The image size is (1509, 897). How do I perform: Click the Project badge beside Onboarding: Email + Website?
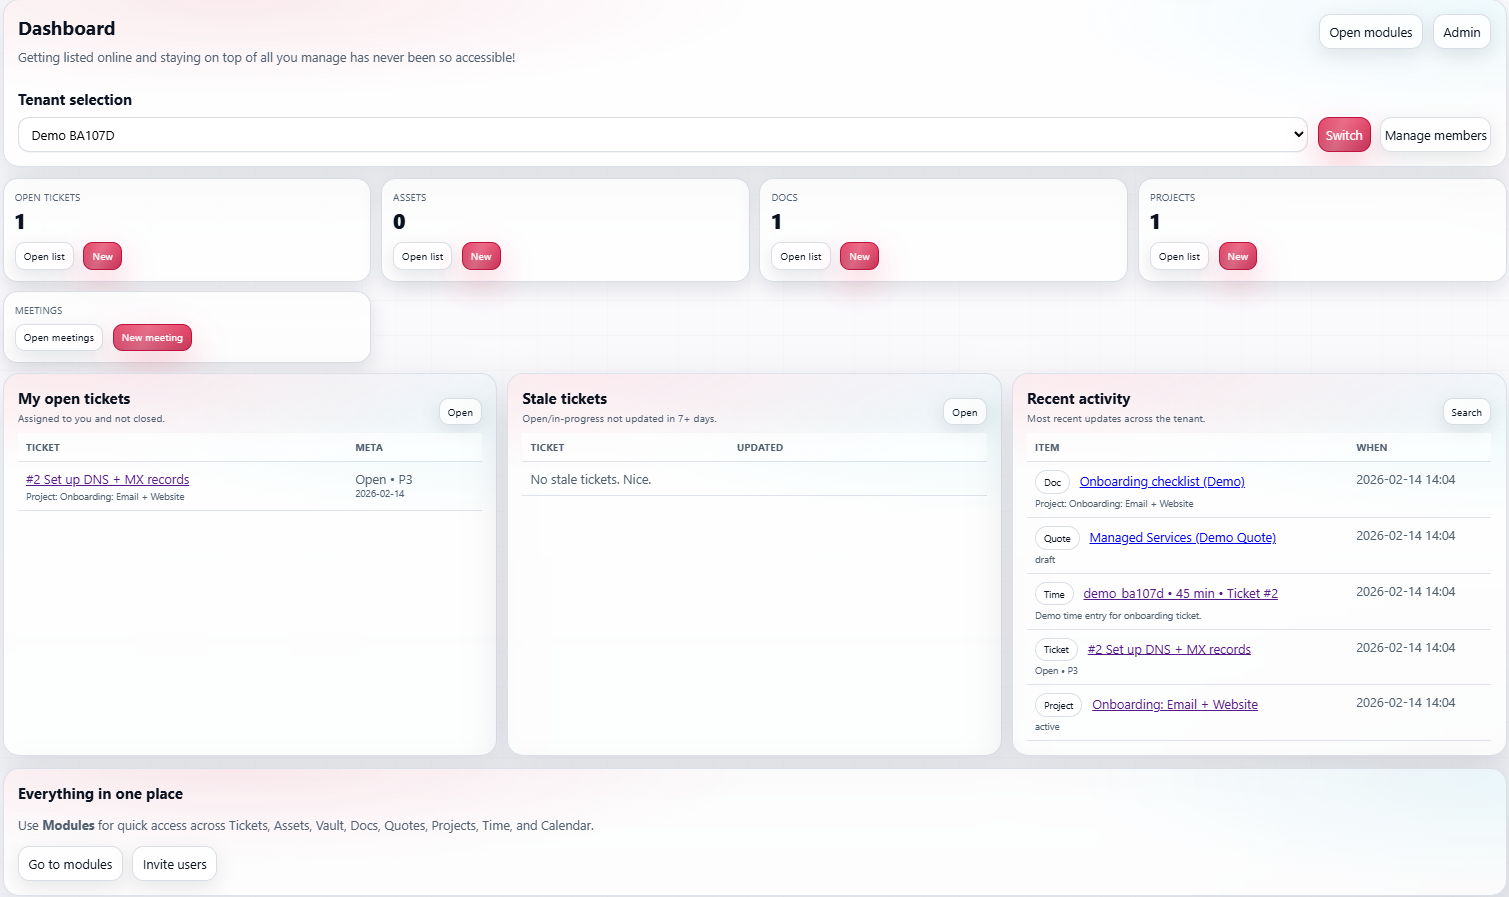click(1057, 705)
